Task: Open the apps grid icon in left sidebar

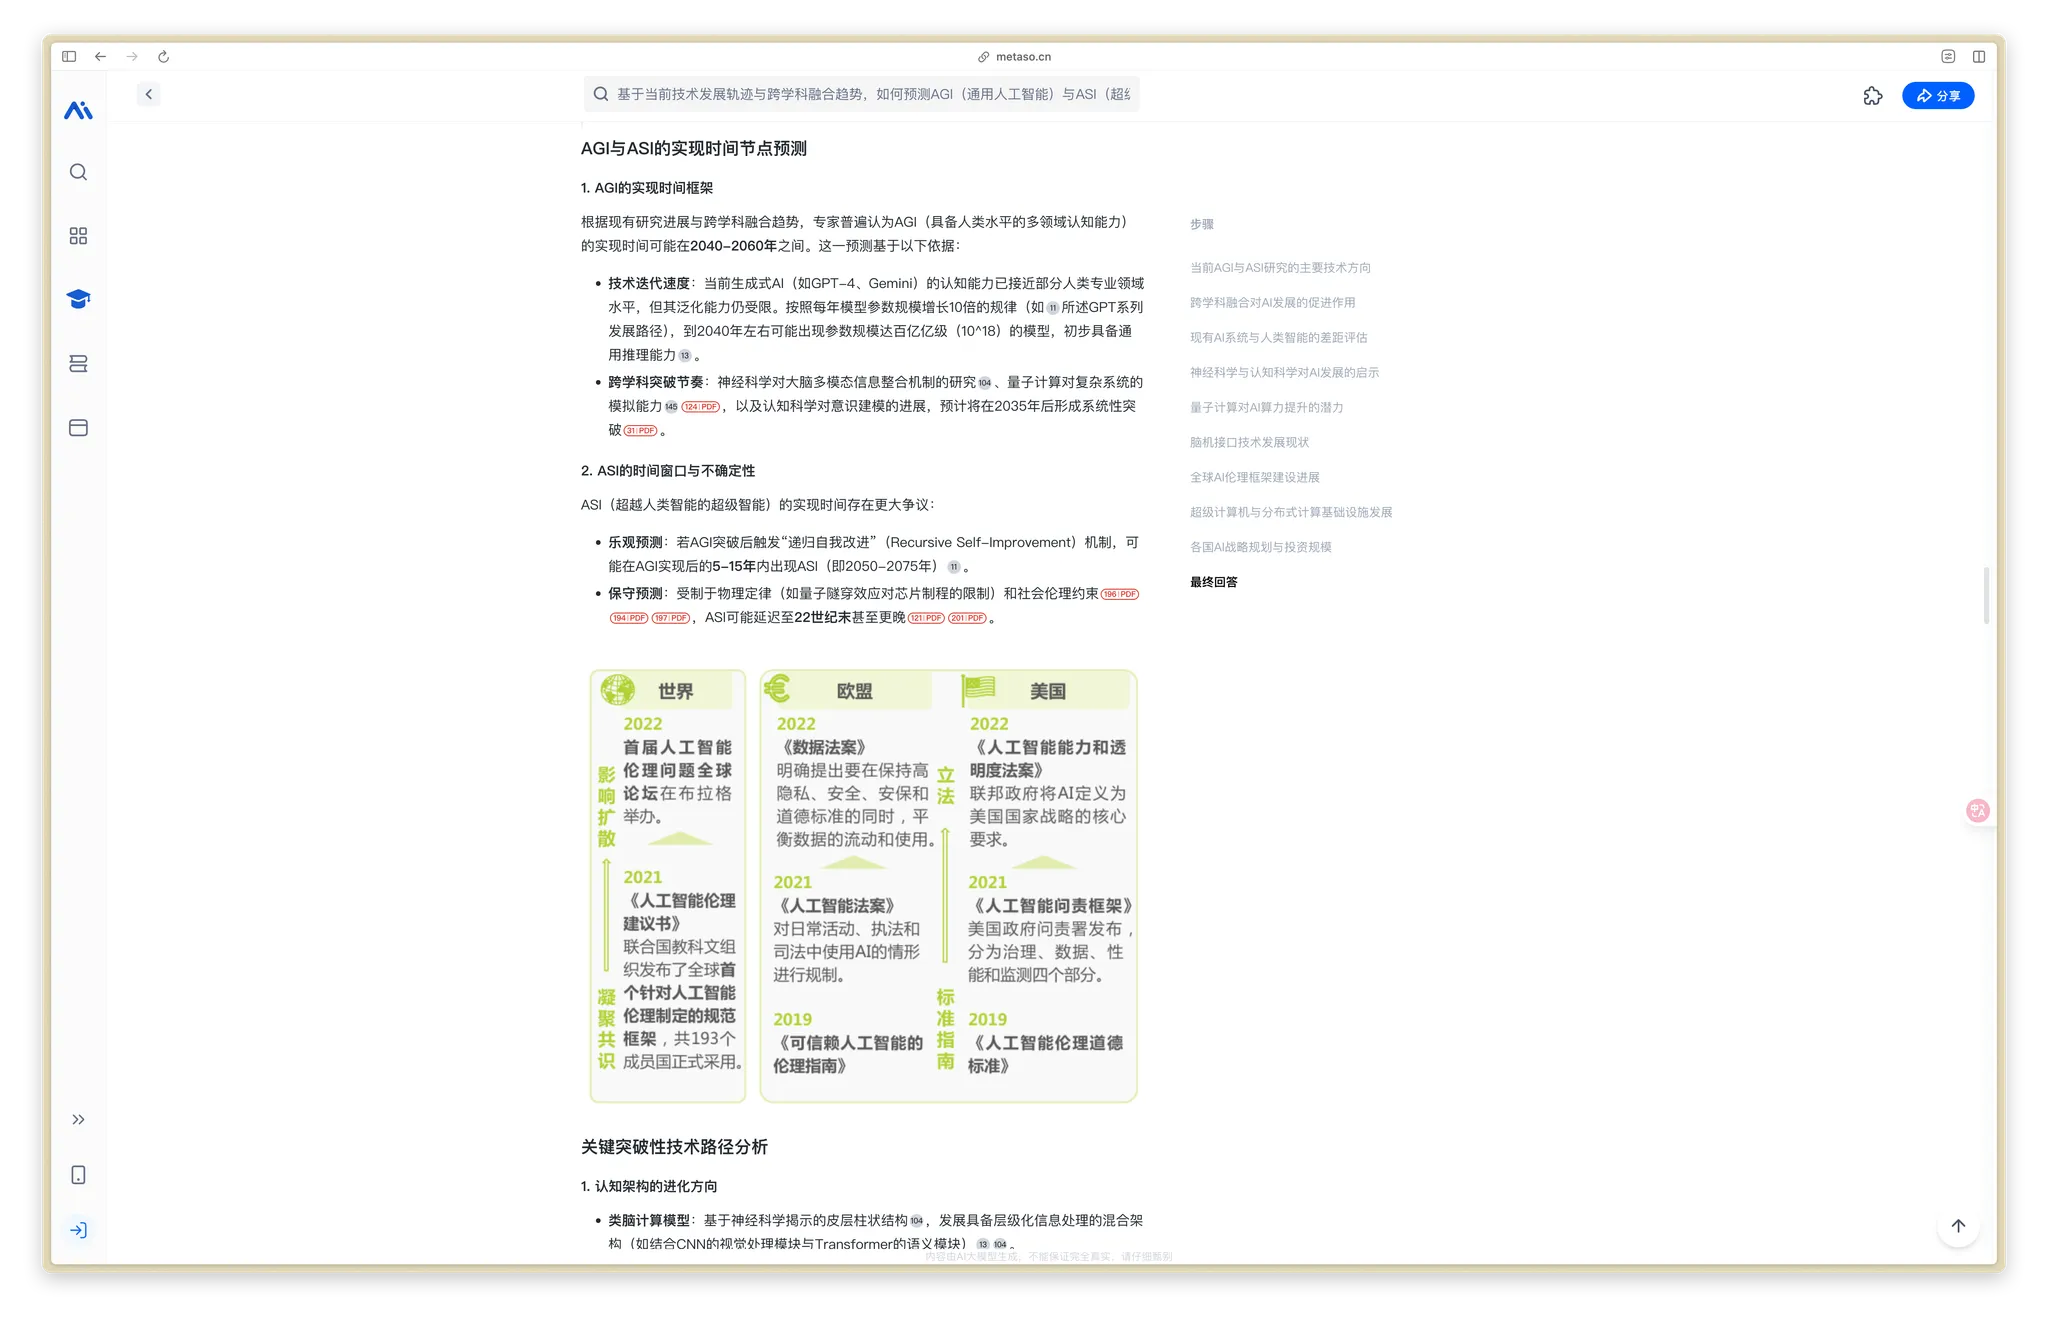Action: point(78,236)
